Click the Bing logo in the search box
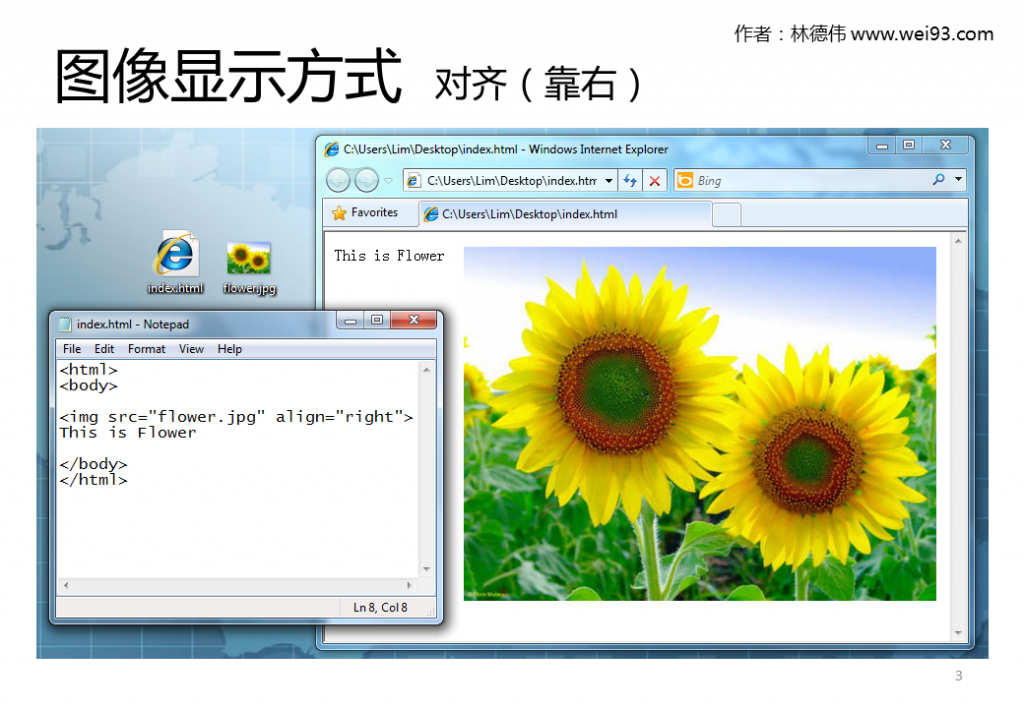This screenshot has height=708, width=1024. tap(685, 180)
